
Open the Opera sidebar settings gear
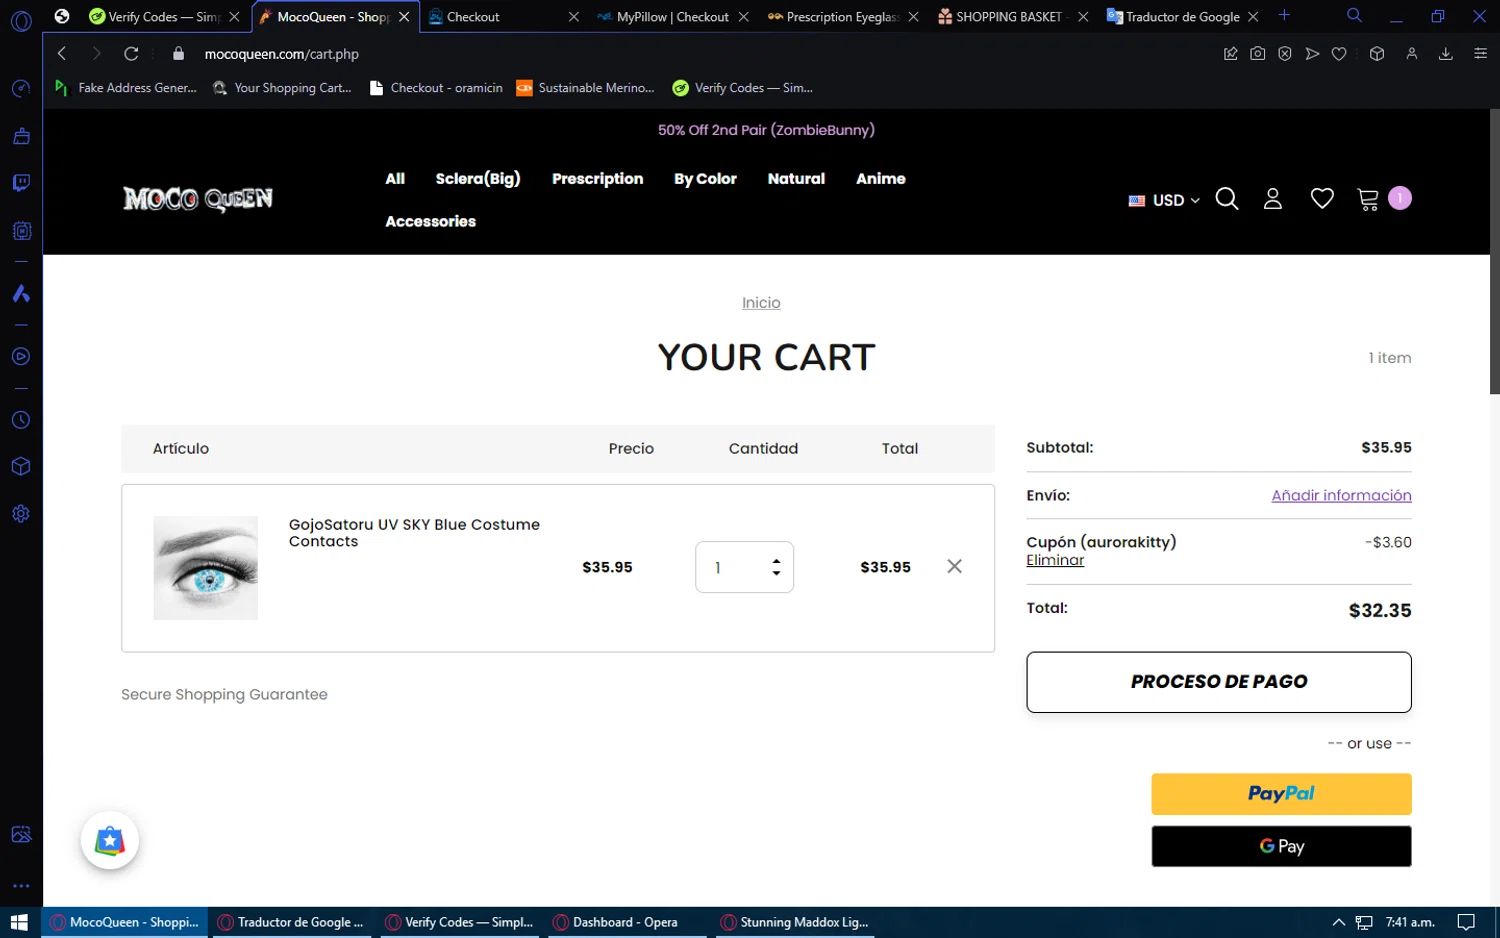[21, 514]
